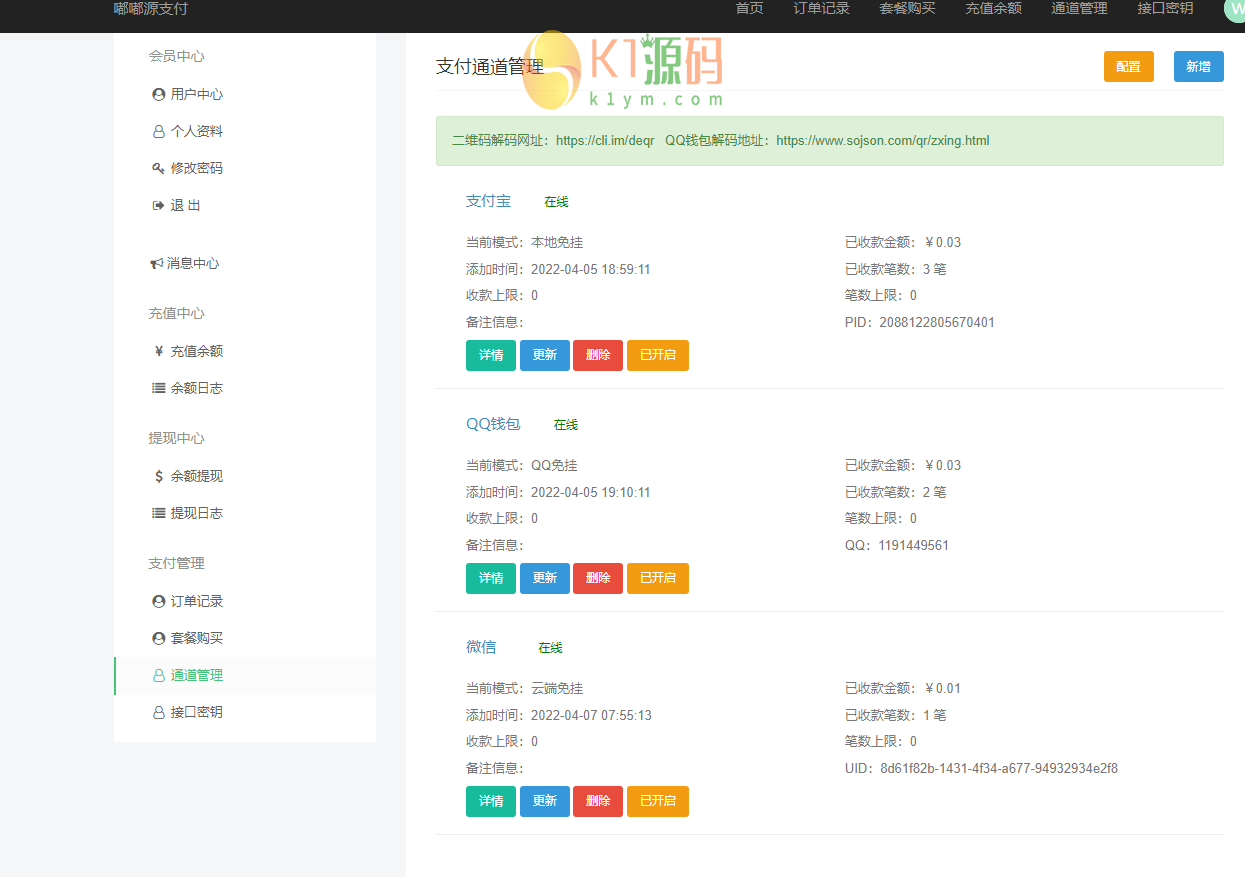Click the list icon beside 余额日志
Viewport: 1245px width, 877px height.
click(158, 388)
